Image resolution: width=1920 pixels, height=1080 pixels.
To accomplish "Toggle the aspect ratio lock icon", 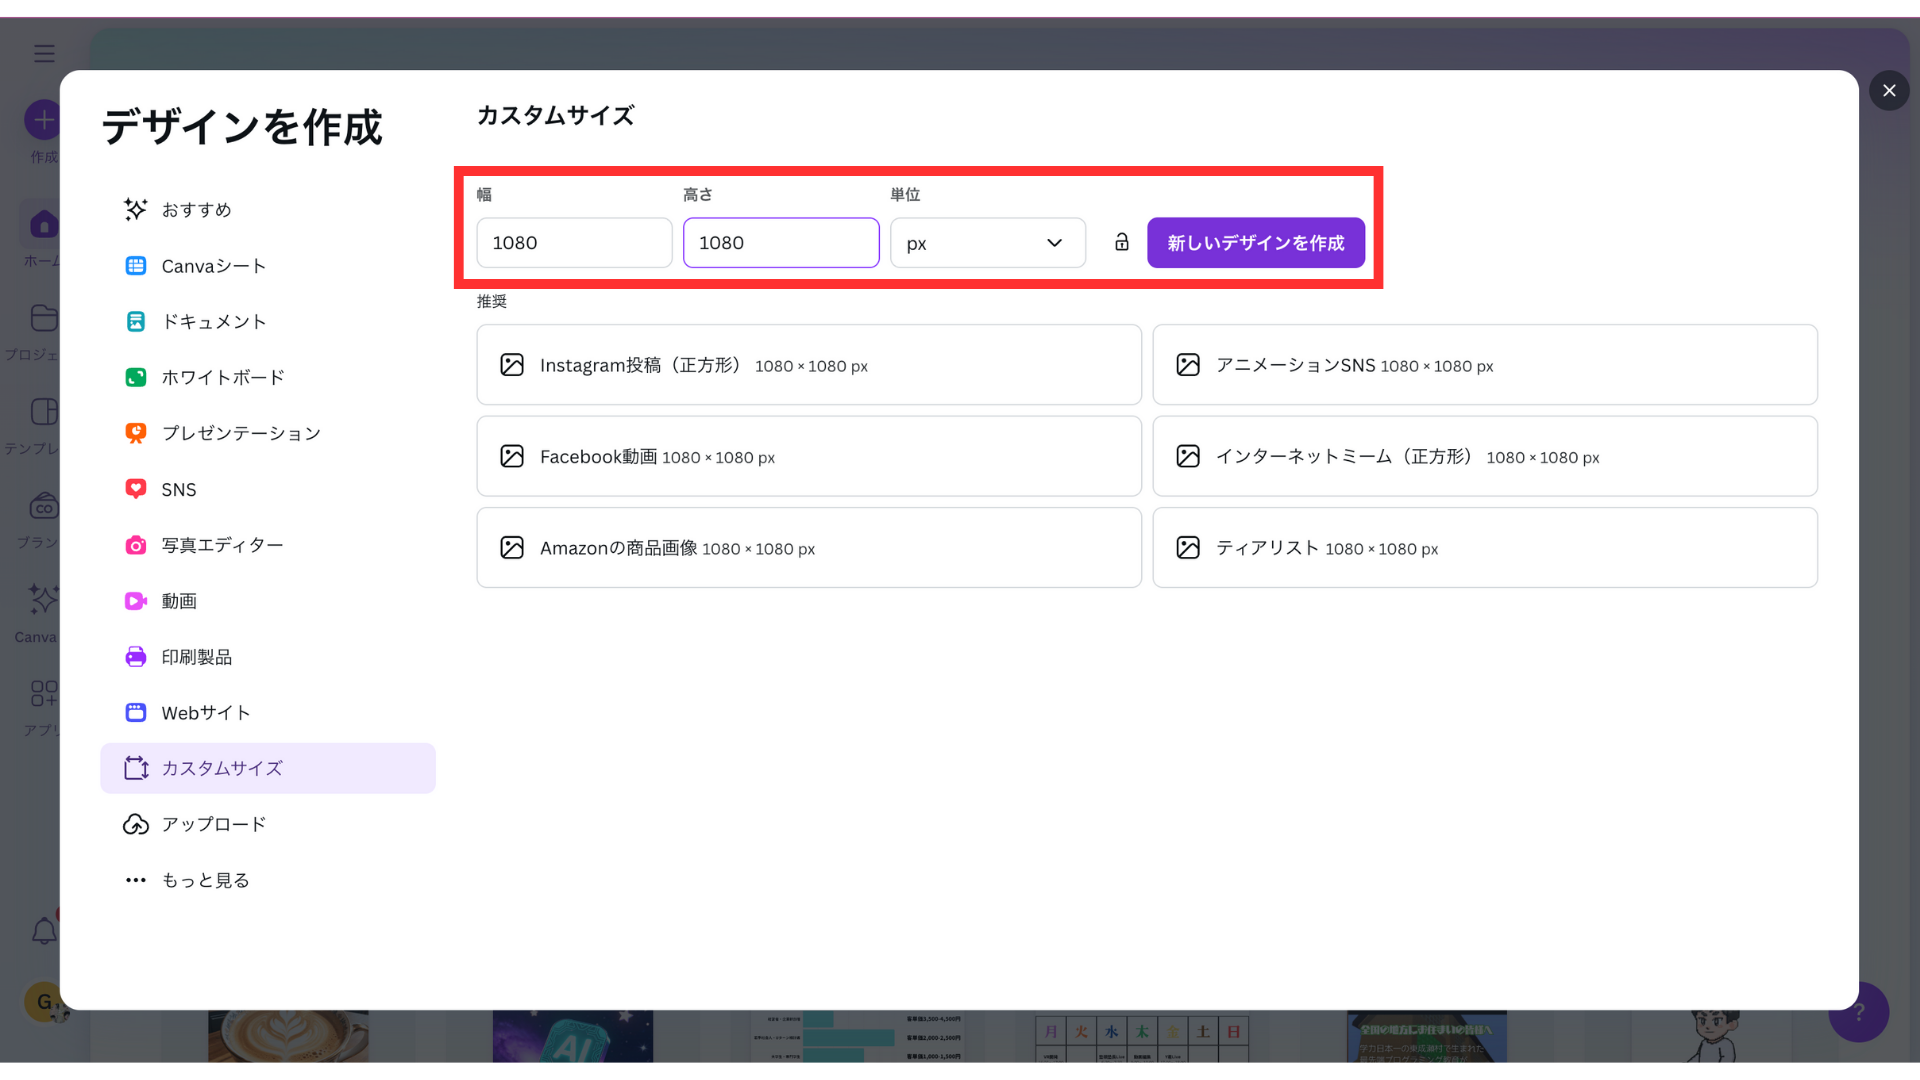I will (x=1121, y=242).
